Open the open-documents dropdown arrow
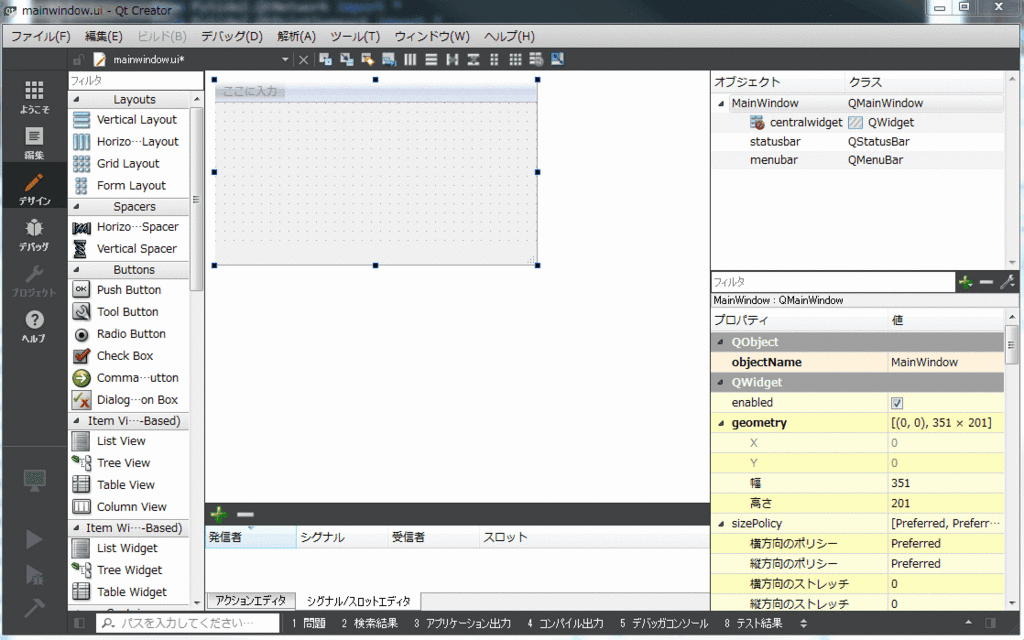 coord(285,59)
